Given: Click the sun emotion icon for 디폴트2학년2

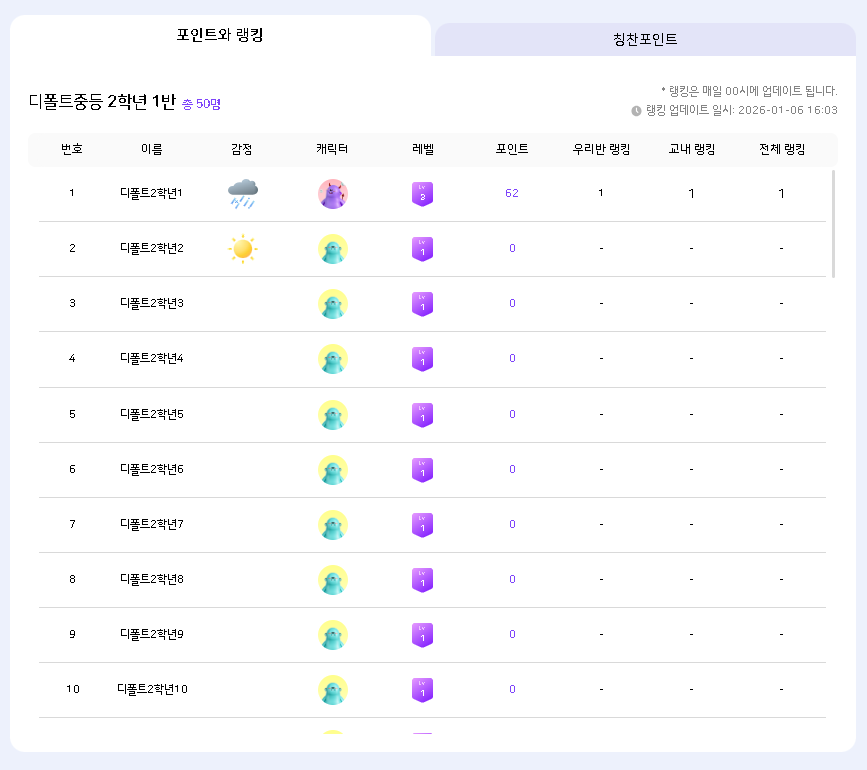Looking at the screenshot, I should pyautogui.click(x=242, y=248).
